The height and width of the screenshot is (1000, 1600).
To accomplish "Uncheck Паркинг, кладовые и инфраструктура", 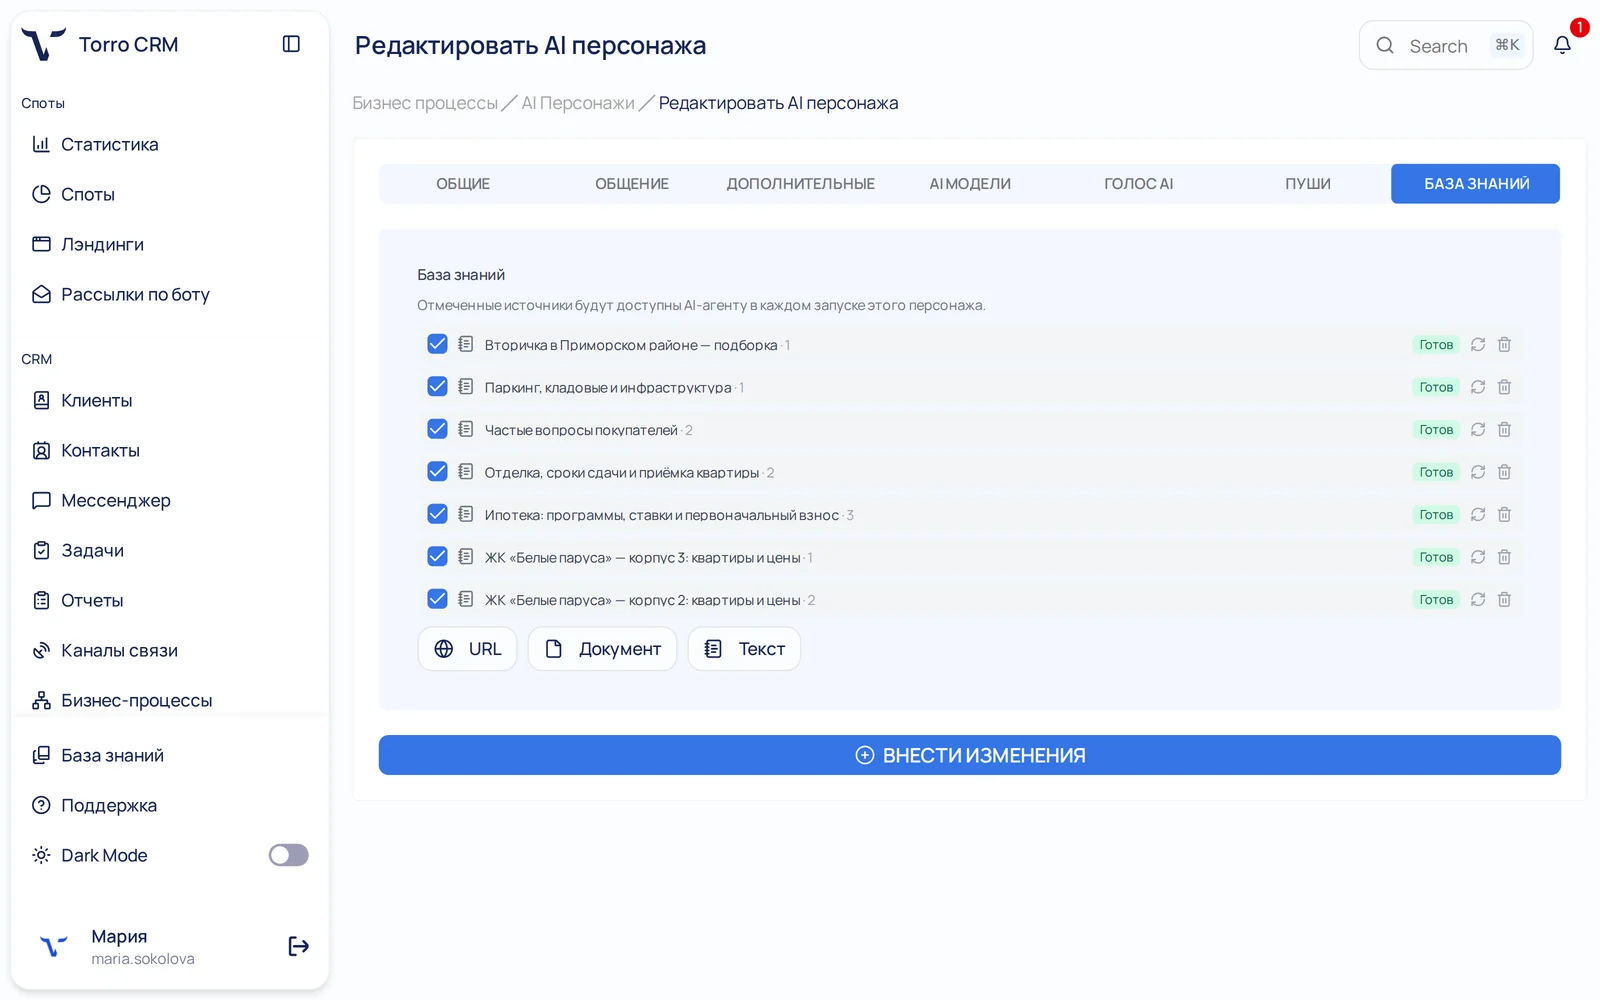I will click(437, 386).
